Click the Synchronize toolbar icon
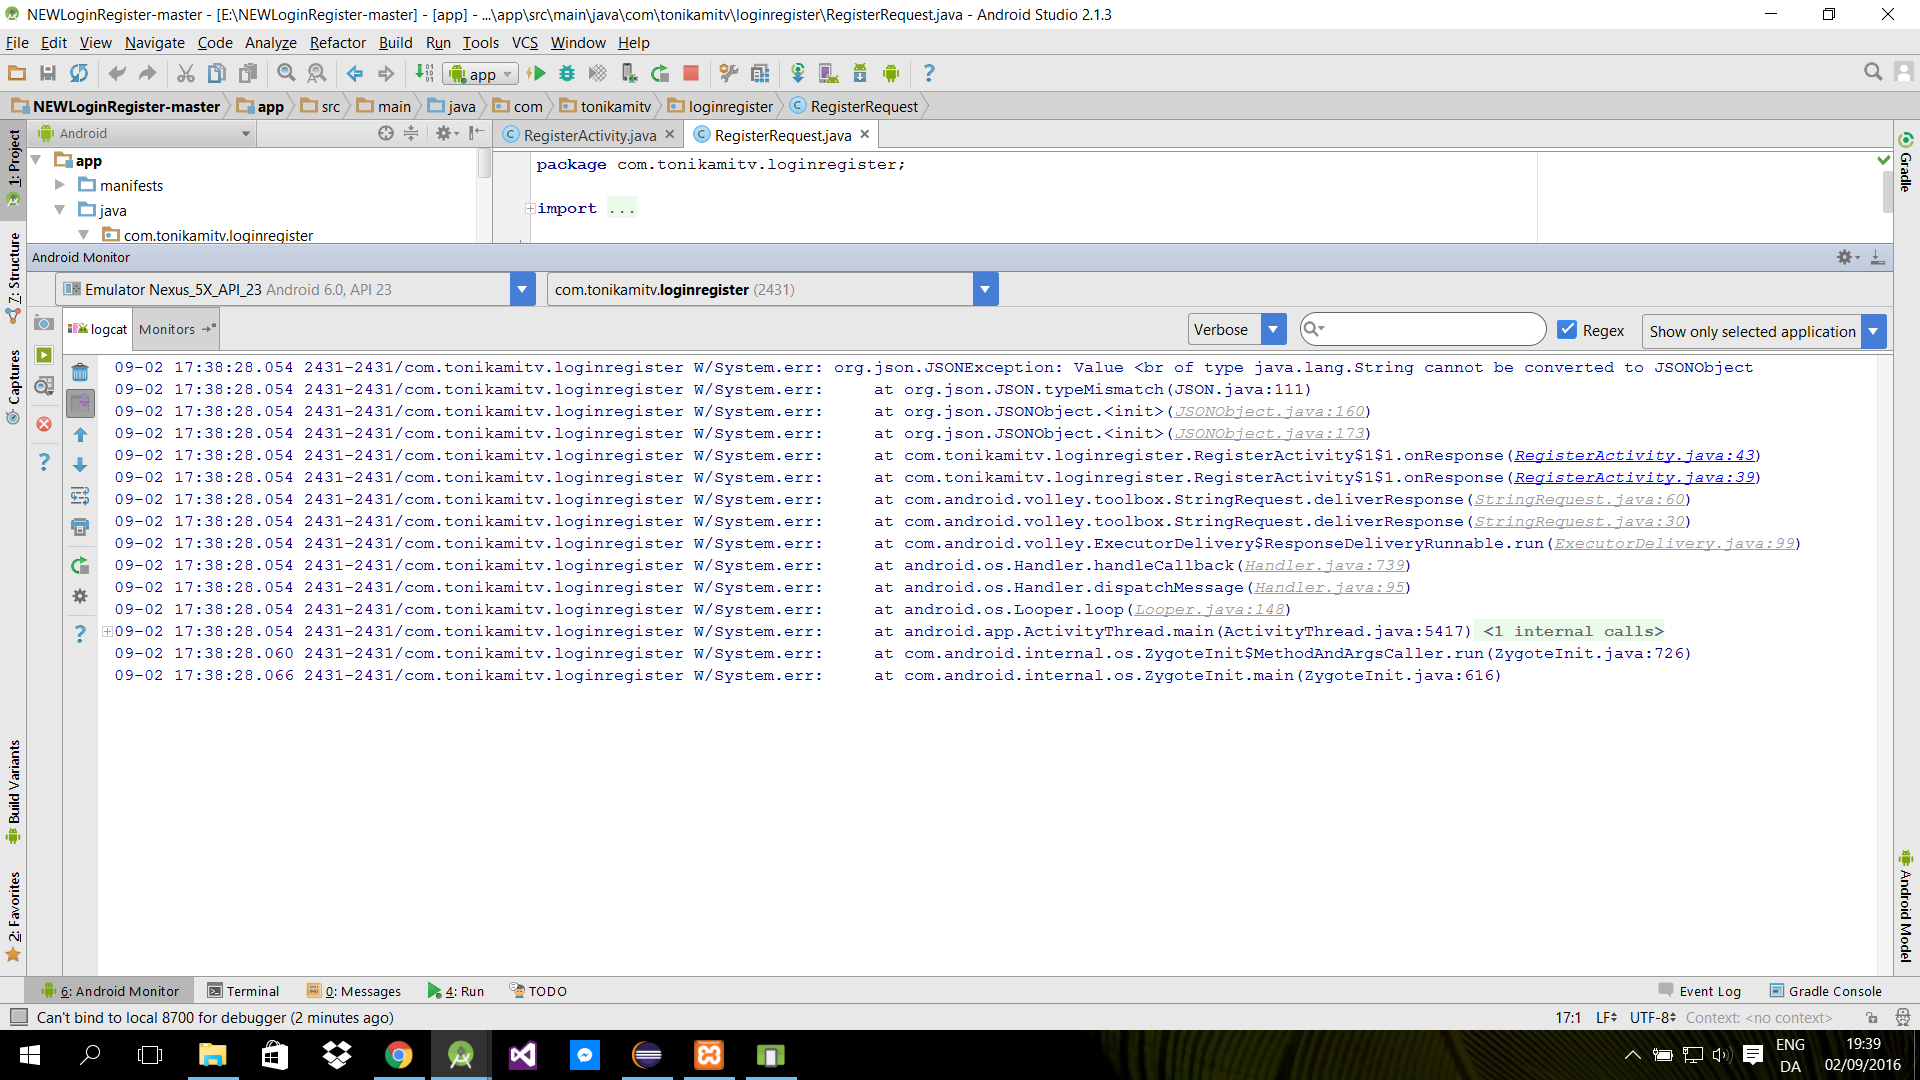Viewport: 1920px width, 1080px height. point(78,73)
